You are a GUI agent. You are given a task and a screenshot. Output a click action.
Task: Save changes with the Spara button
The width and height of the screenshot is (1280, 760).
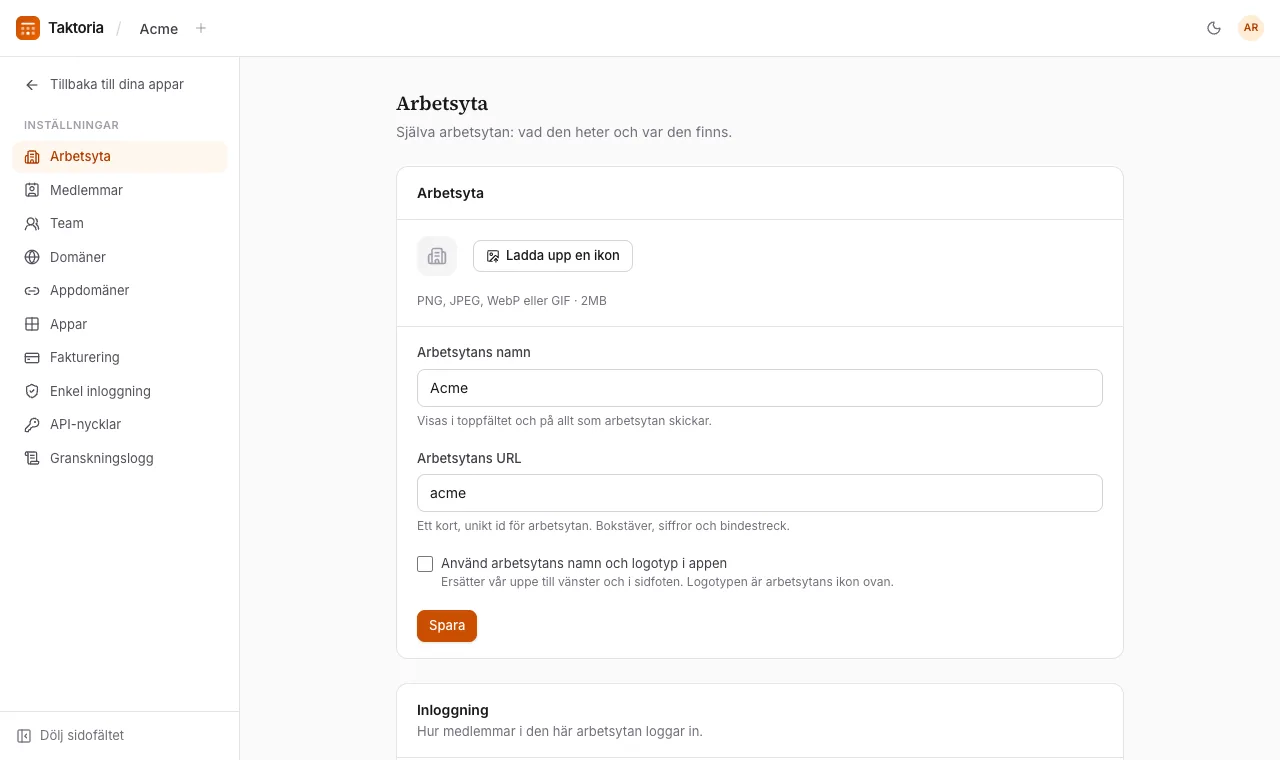pyautogui.click(x=447, y=626)
